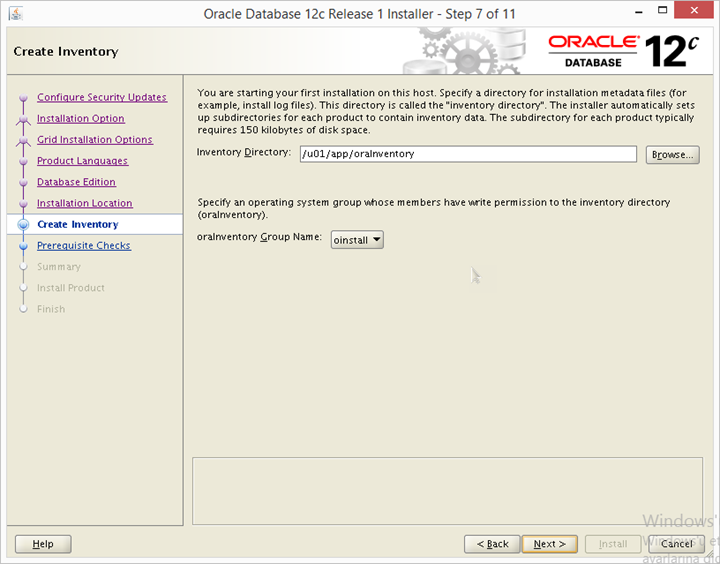Go back to the previous step
This screenshot has height=564, width=720.
point(492,544)
